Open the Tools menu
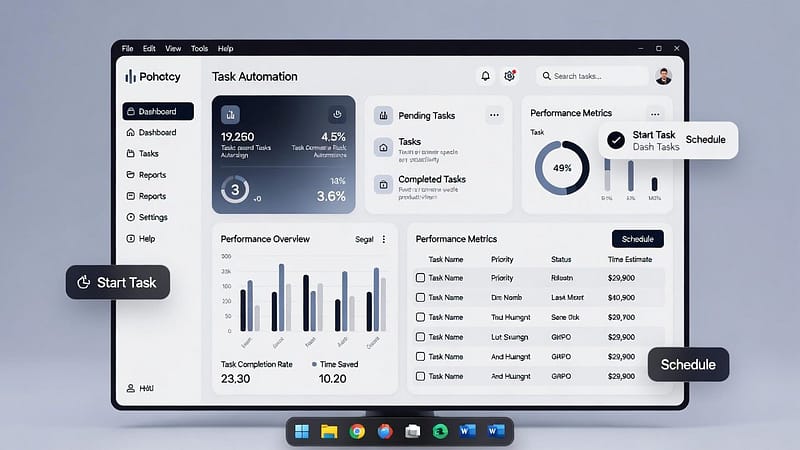 point(199,48)
